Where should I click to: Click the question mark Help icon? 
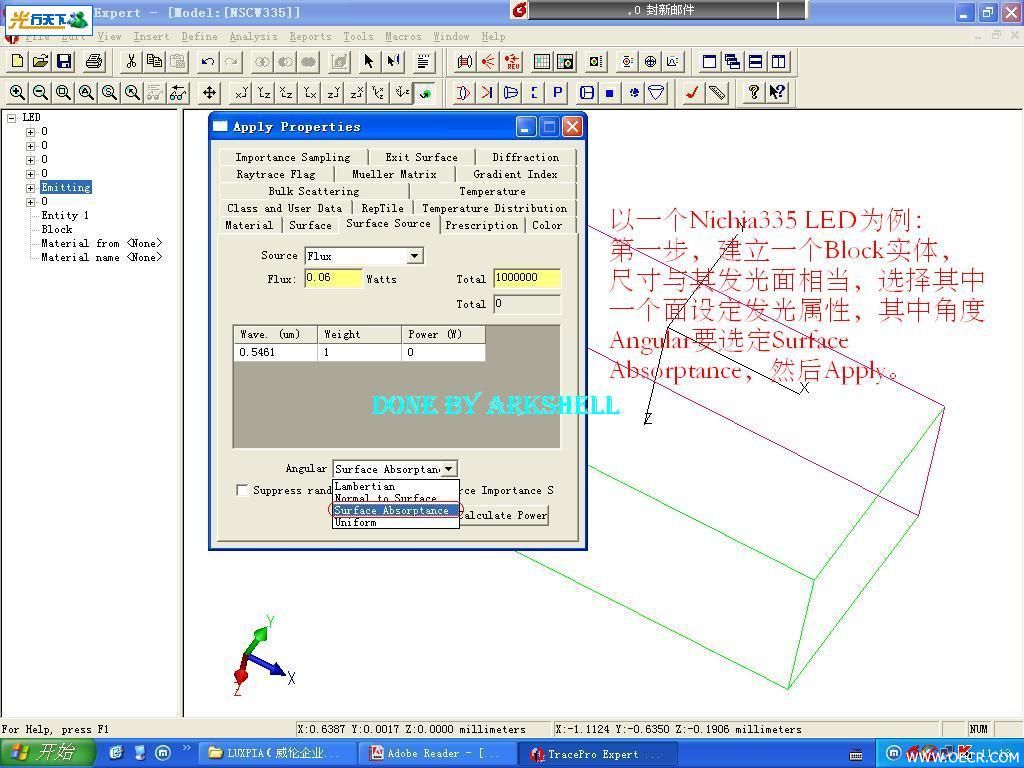click(x=753, y=93)
